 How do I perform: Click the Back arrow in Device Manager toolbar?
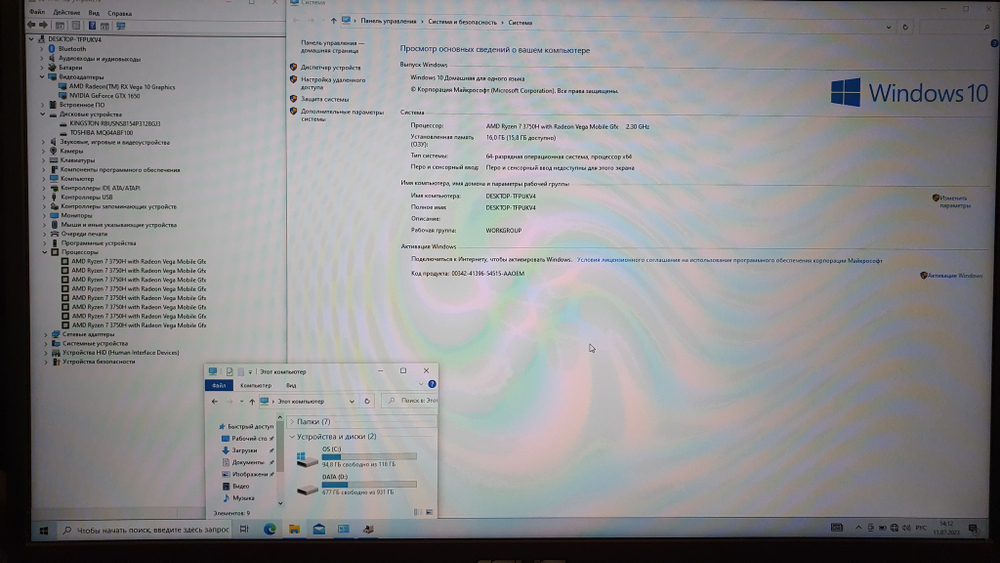point(31,25)
